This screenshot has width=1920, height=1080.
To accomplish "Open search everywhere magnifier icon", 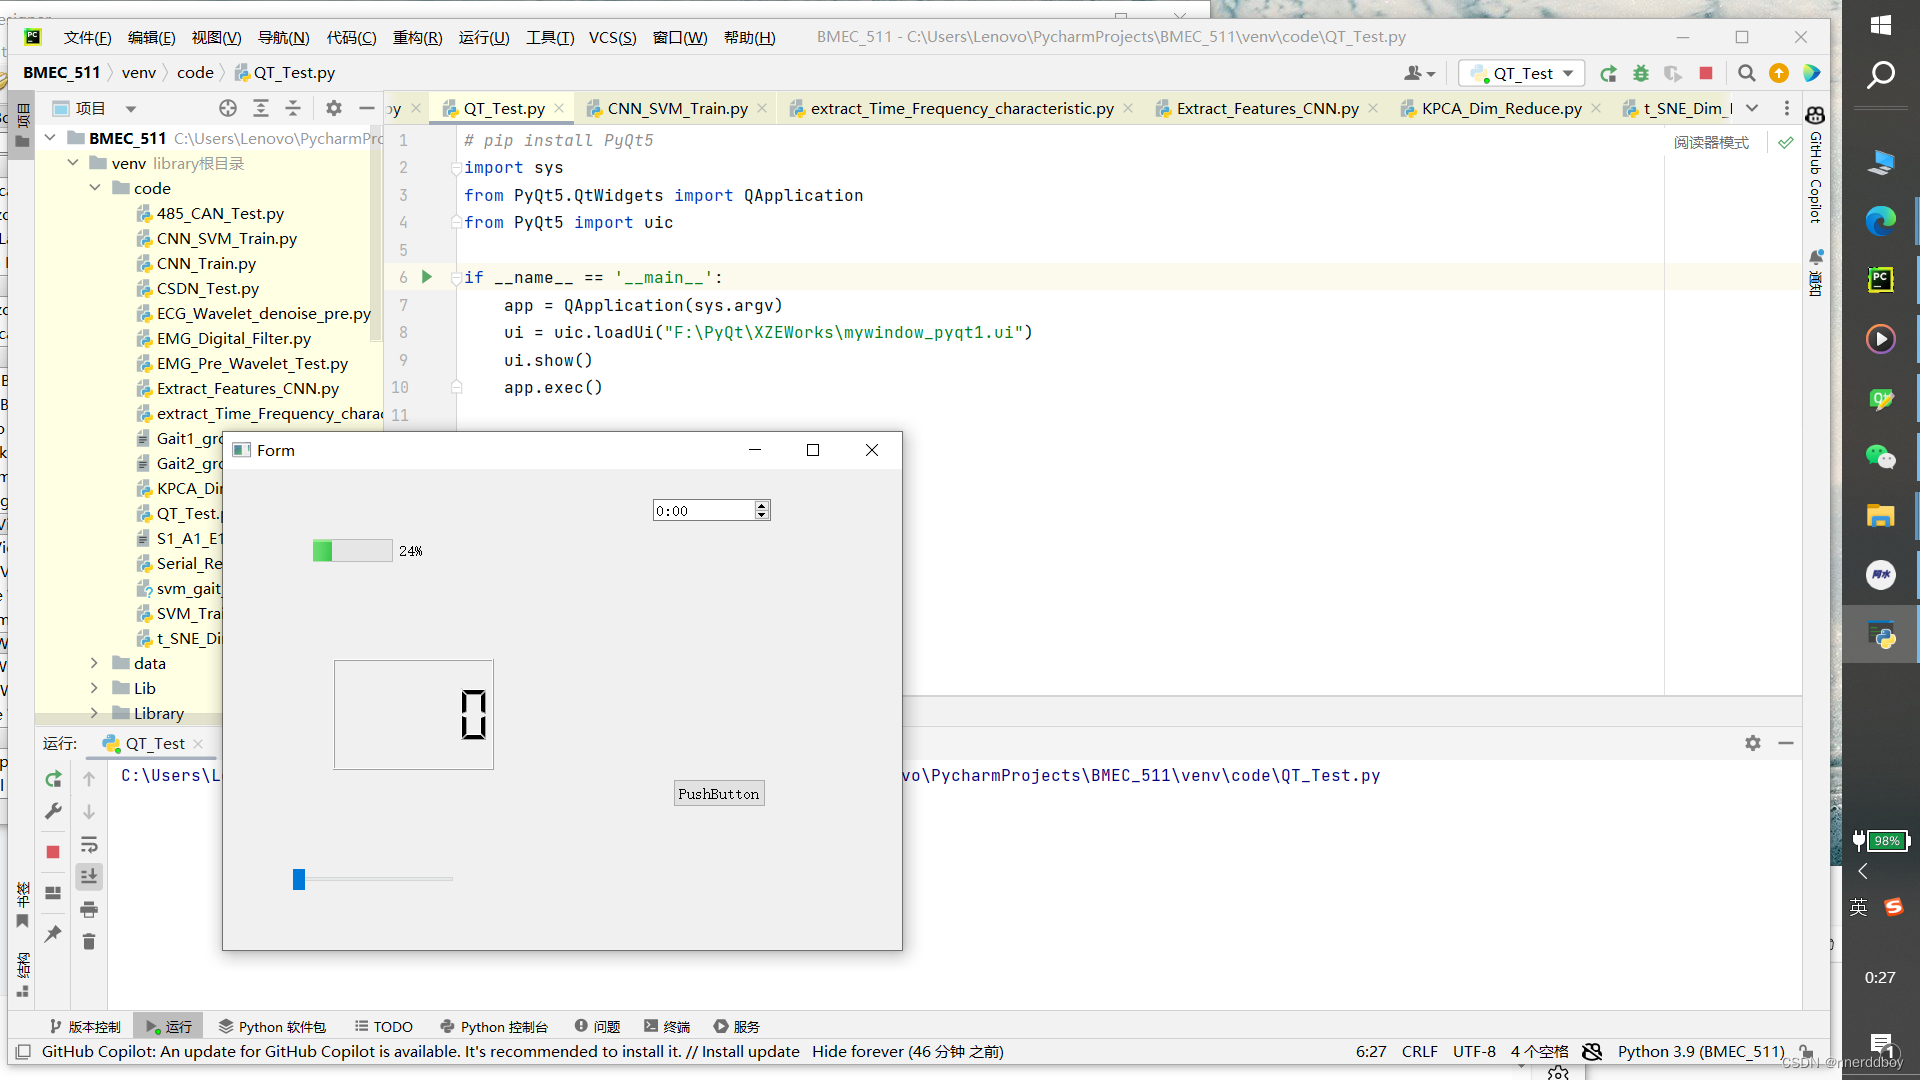I will (x=1746, y=73).
